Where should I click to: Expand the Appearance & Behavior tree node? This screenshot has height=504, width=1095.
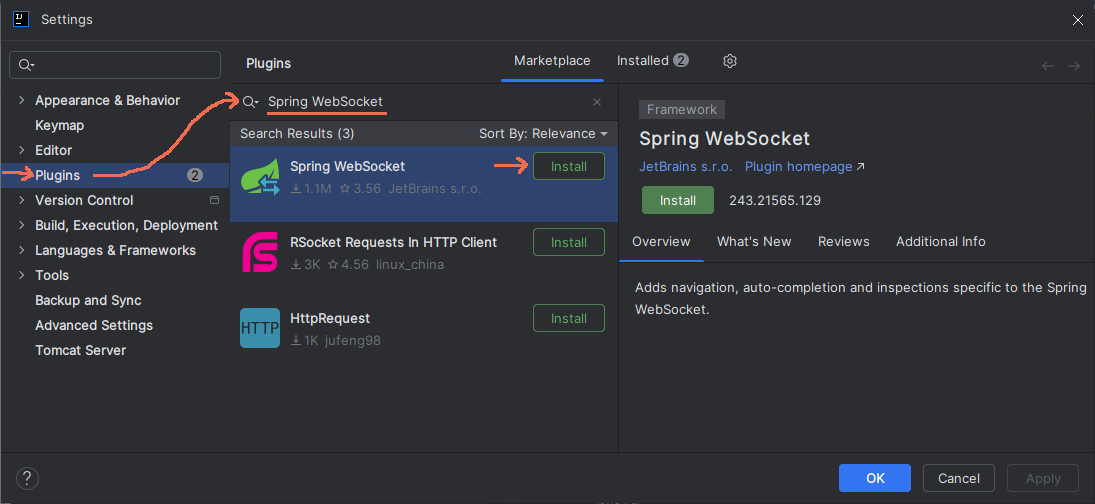22,100
